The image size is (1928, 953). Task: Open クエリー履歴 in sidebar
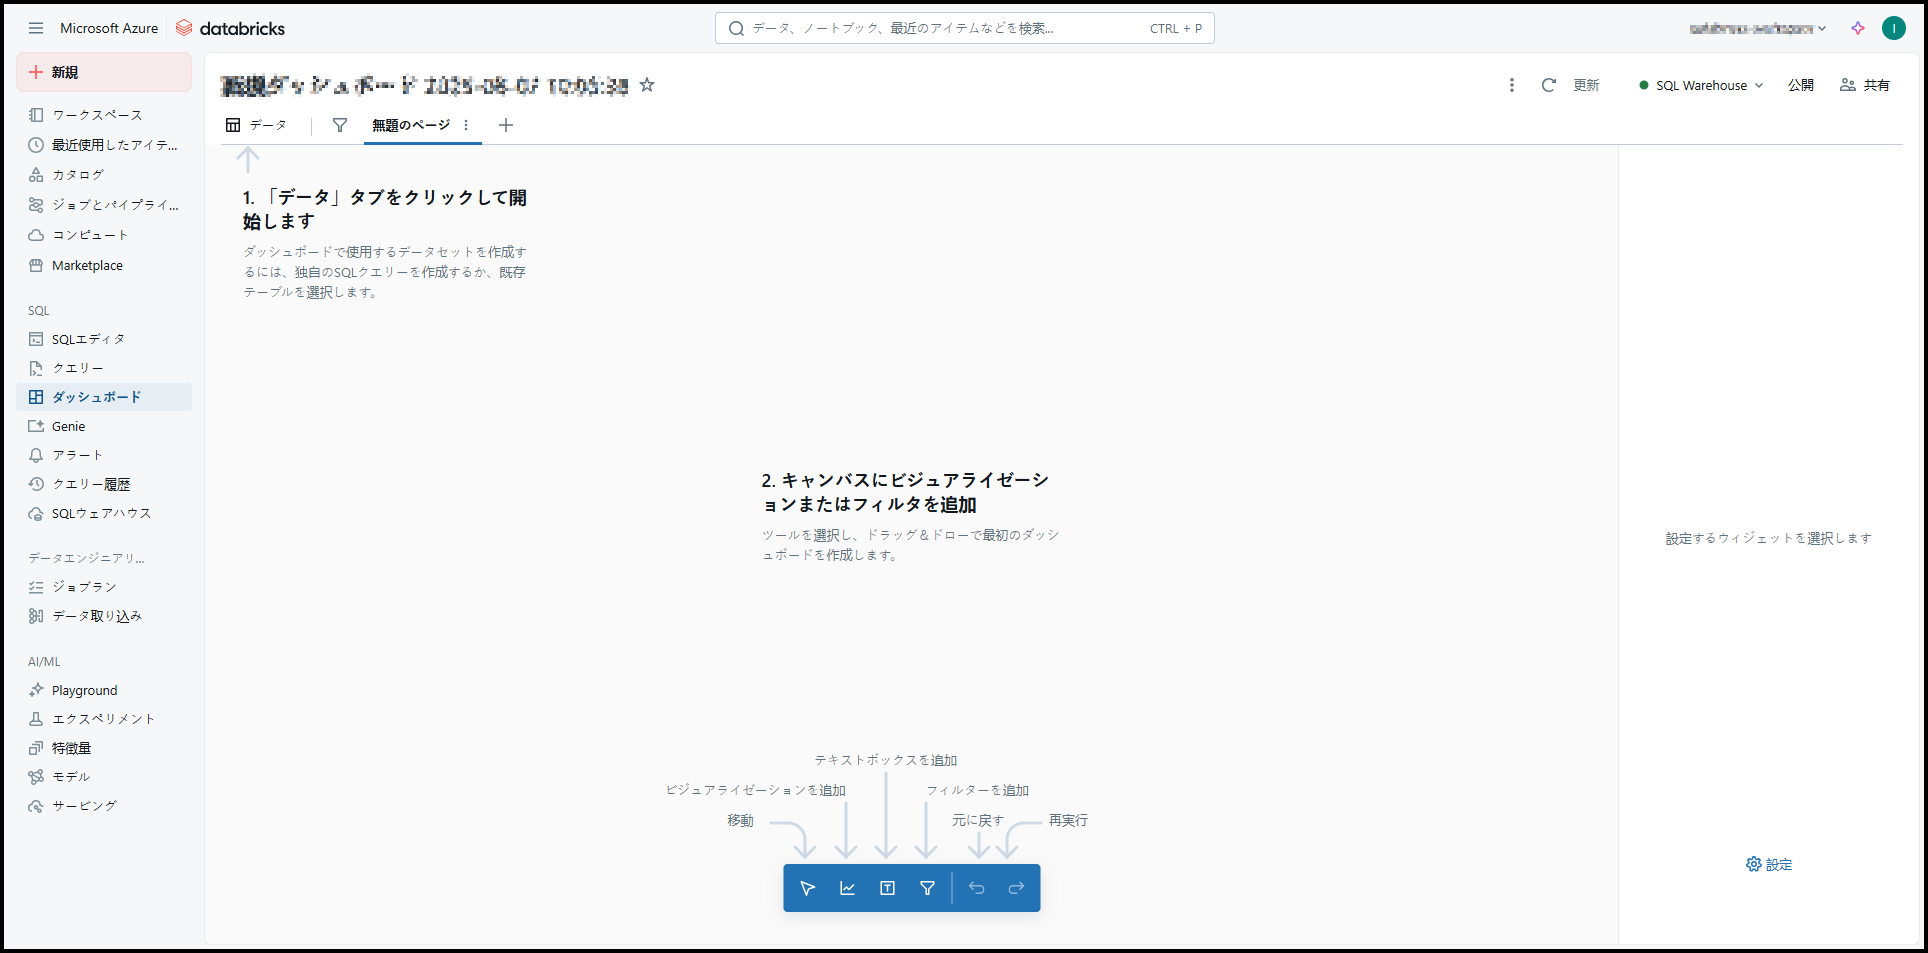tap(104, 484)
